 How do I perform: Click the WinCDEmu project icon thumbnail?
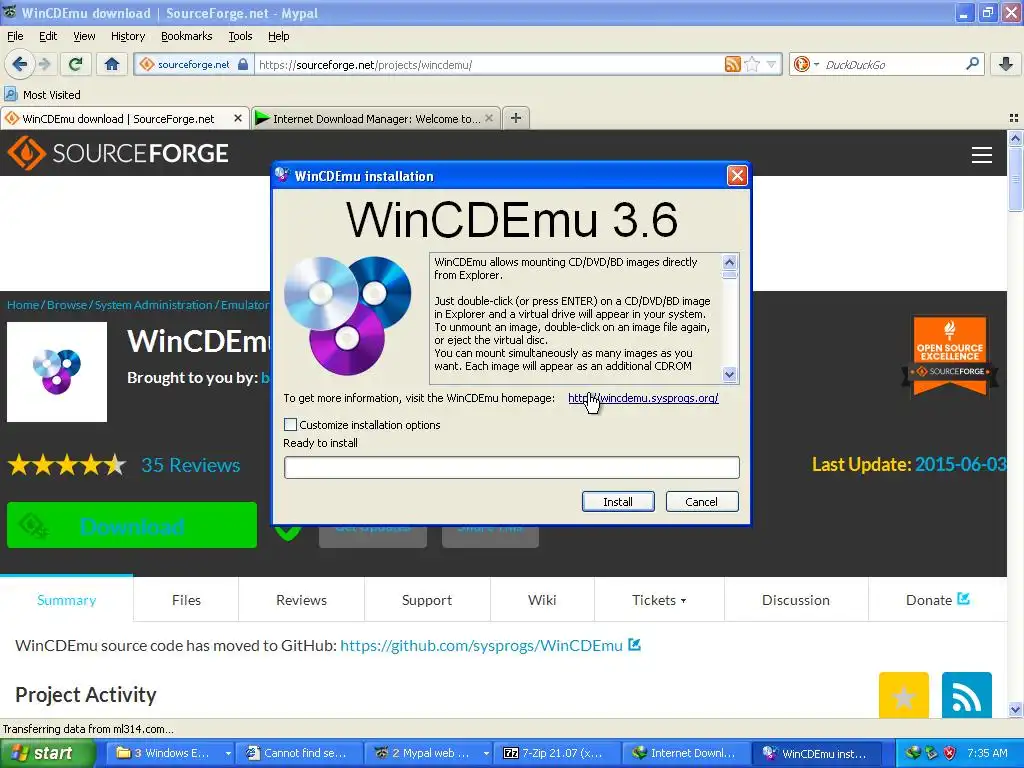click(57, 372)
